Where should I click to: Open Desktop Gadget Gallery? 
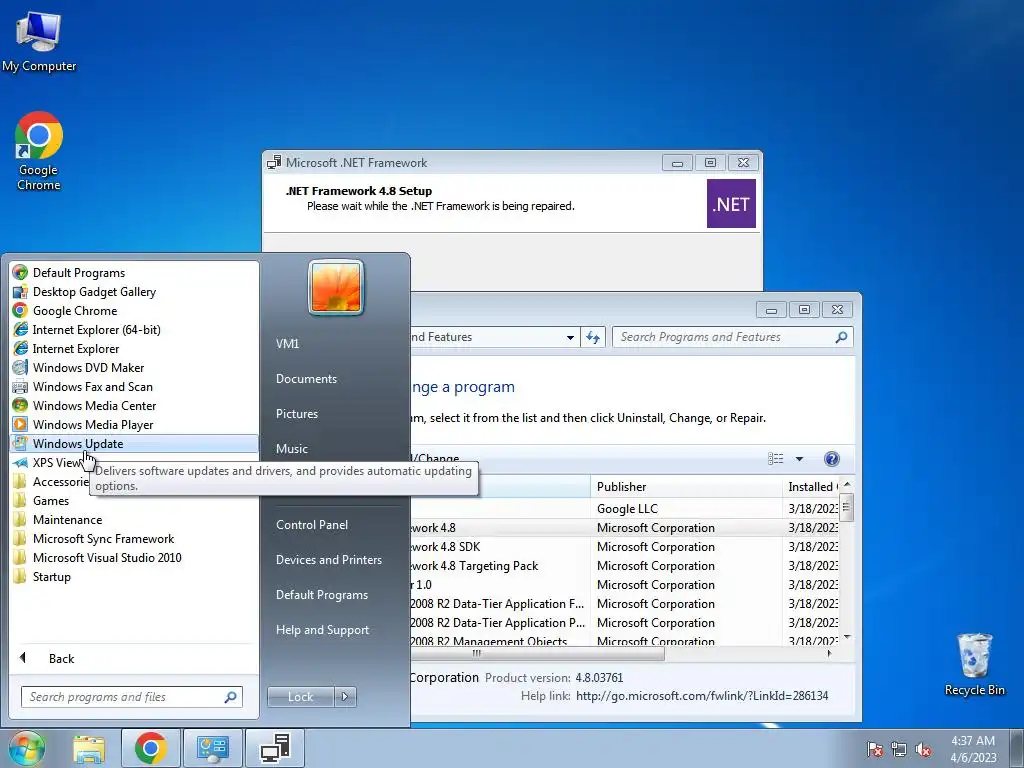134,292
